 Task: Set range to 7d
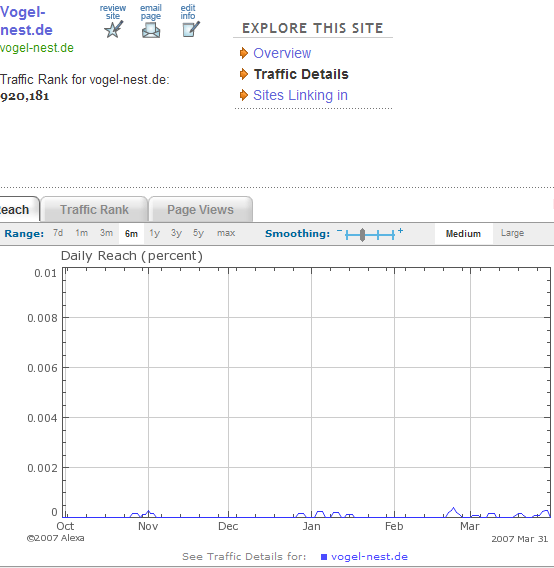[x=58, y=233]
